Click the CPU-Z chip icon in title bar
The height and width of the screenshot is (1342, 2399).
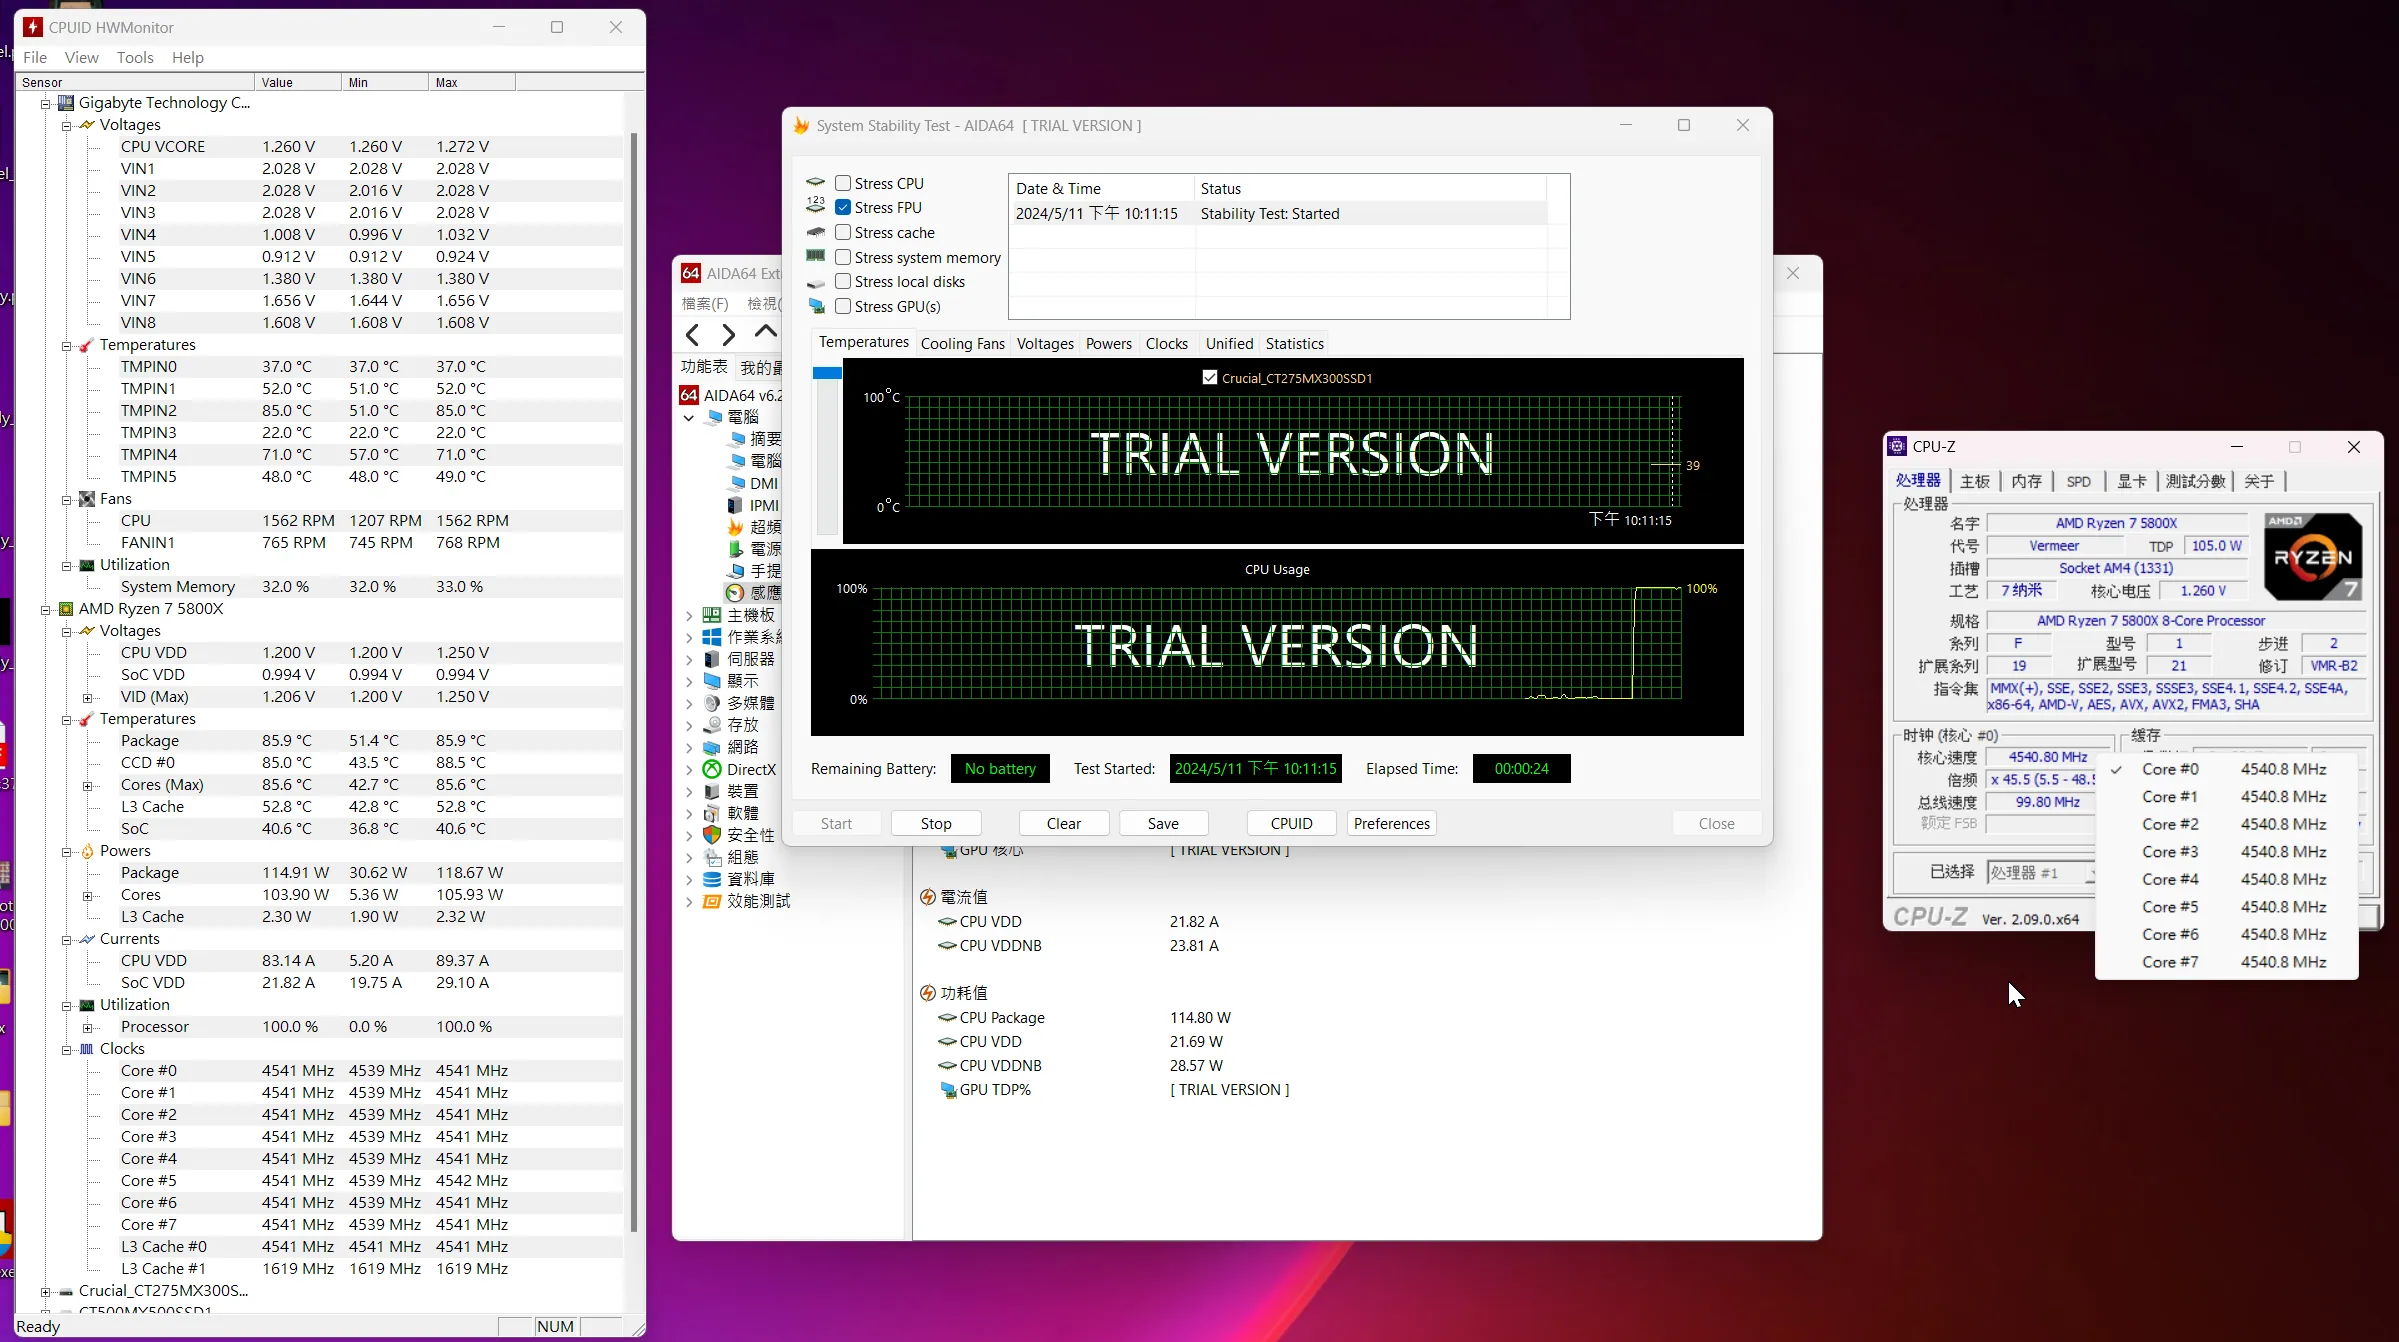1897,446
